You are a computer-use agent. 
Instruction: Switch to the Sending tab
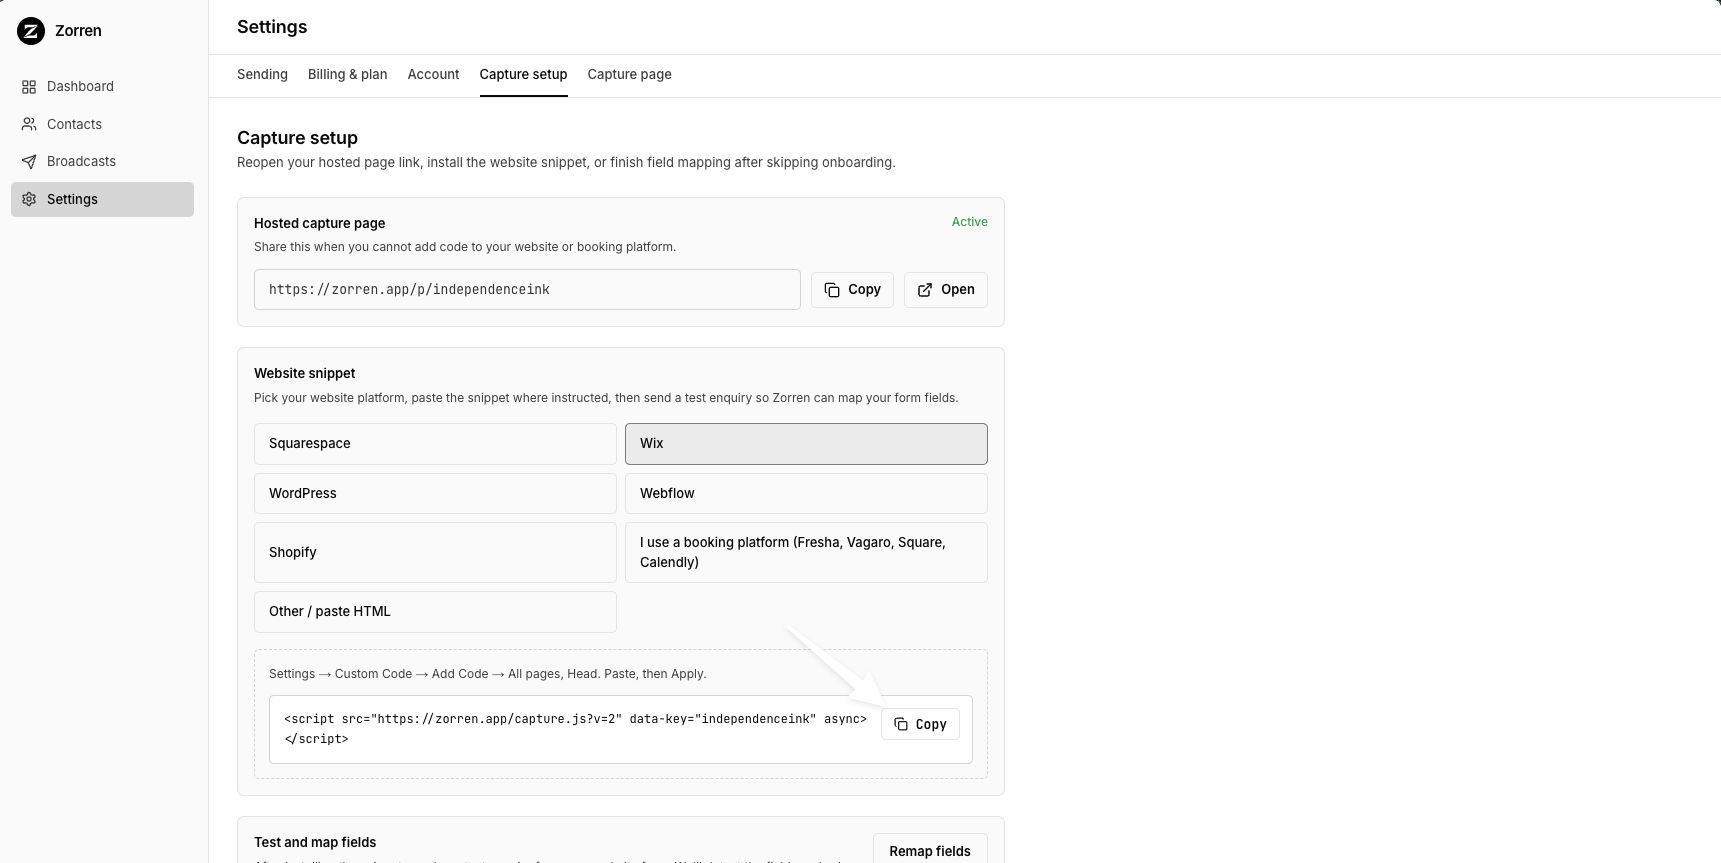click(262, 75)
